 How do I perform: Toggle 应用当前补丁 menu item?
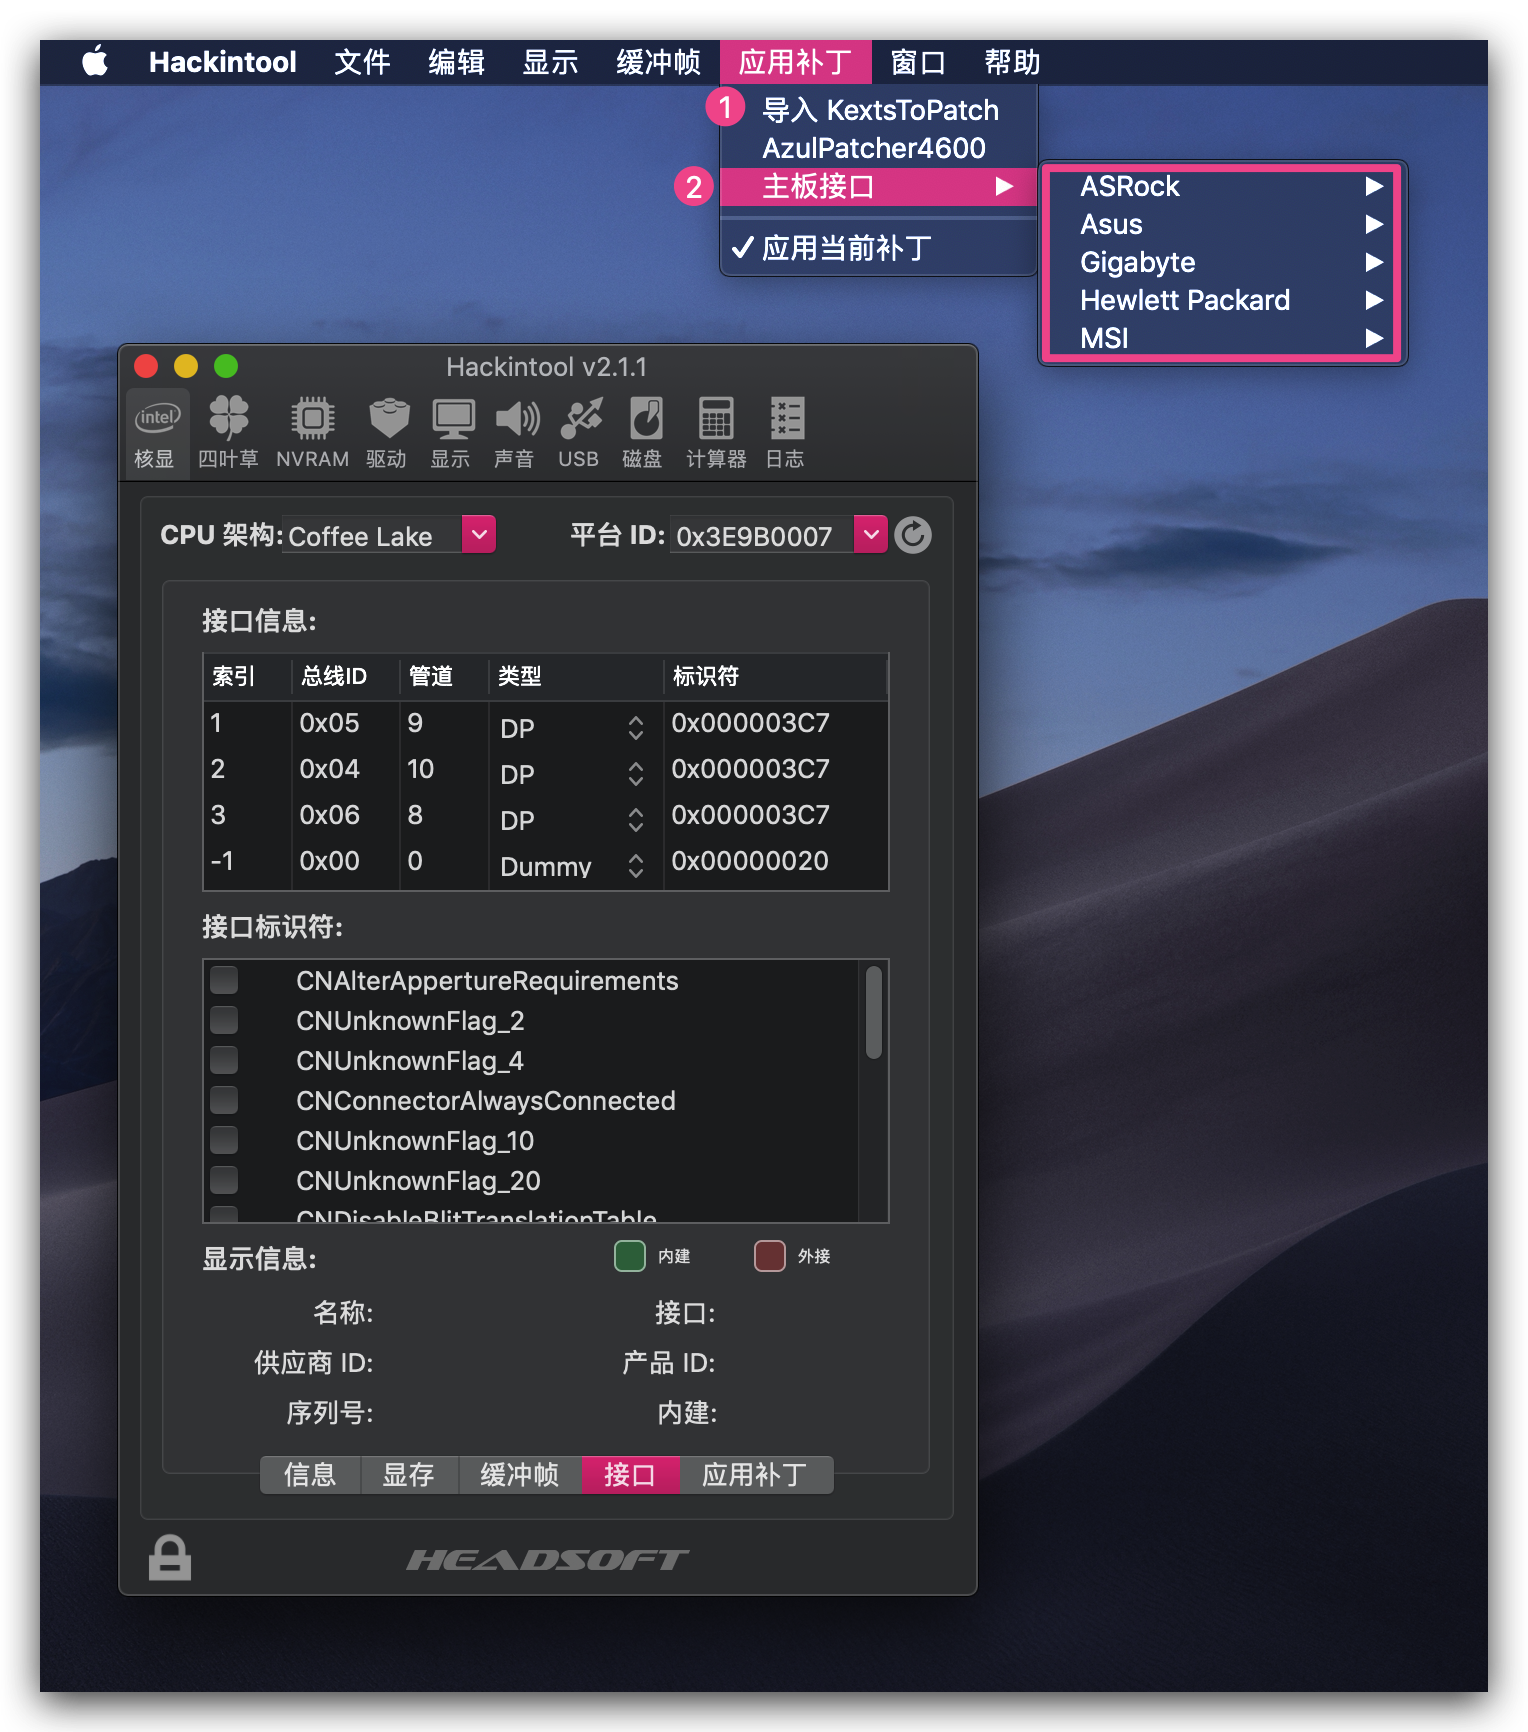[x=878, y=248]
